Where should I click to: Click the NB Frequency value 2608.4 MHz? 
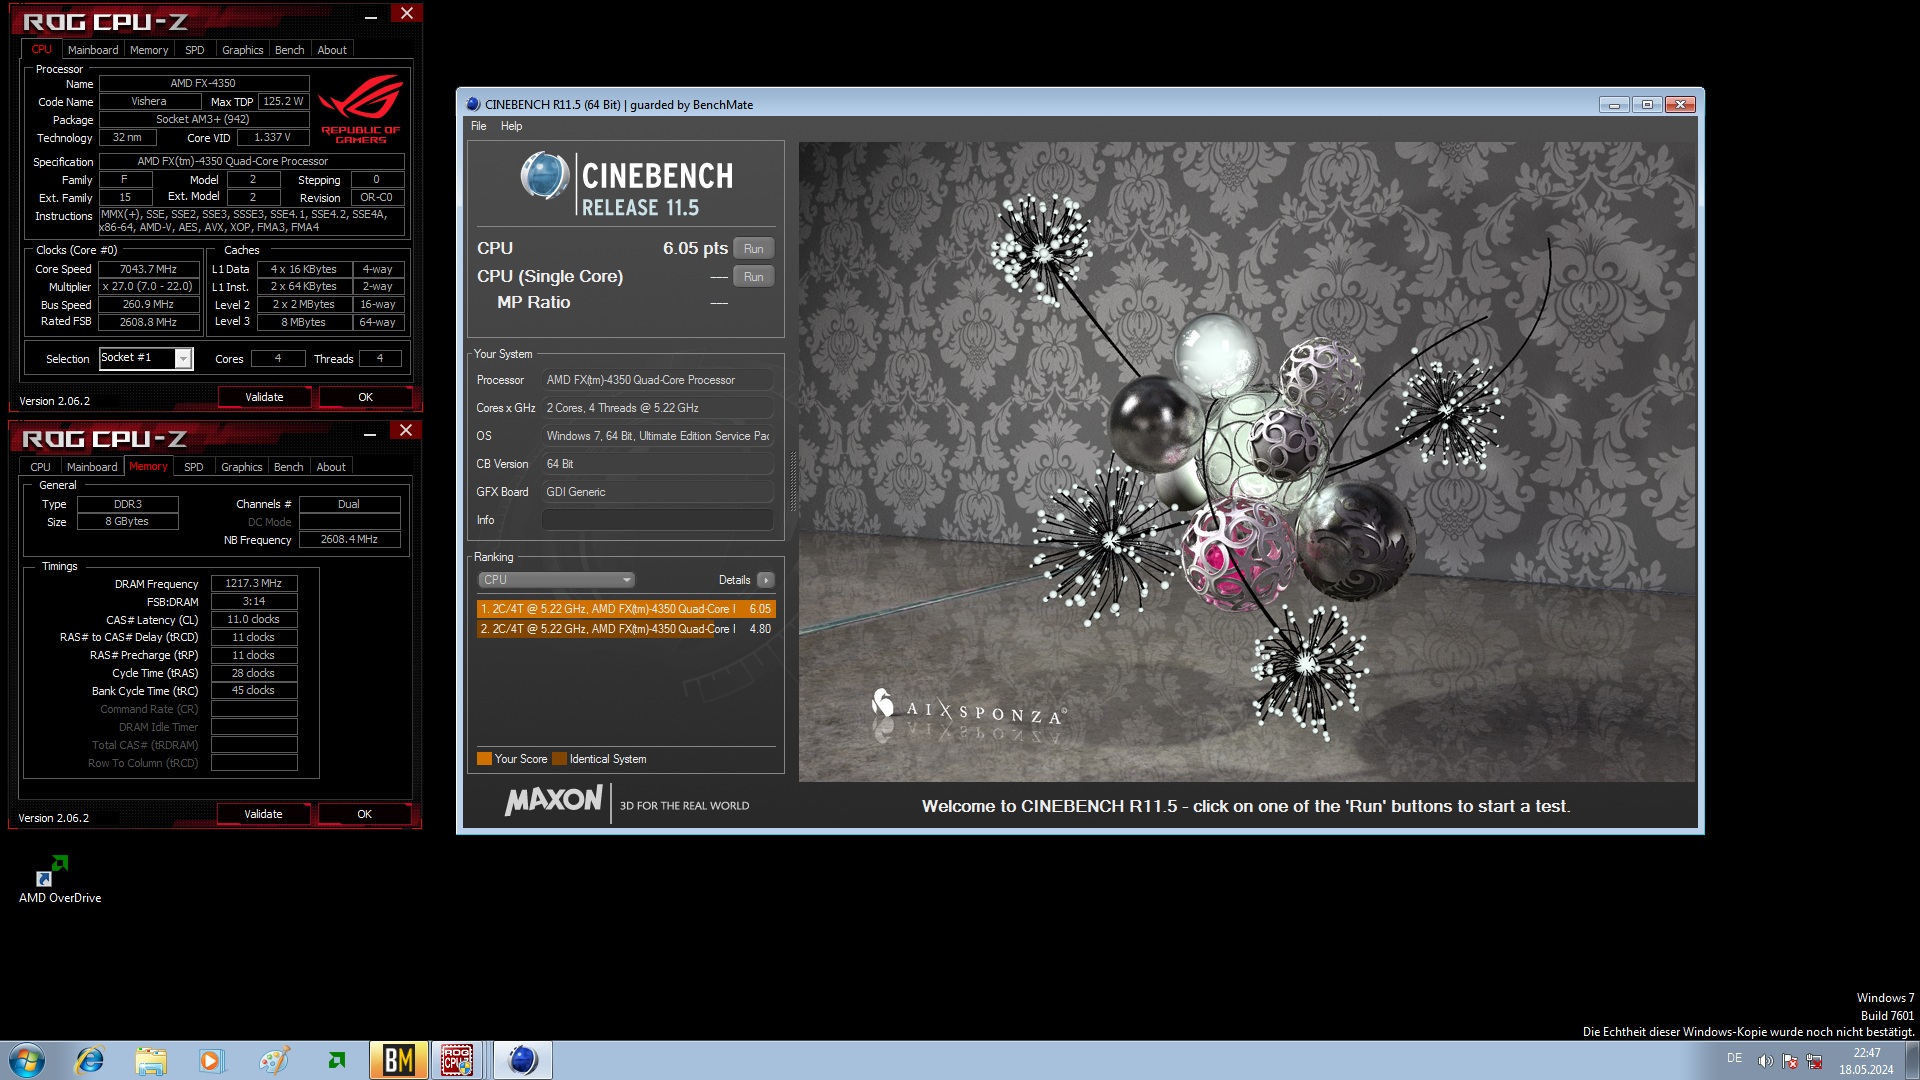[349, 539]
